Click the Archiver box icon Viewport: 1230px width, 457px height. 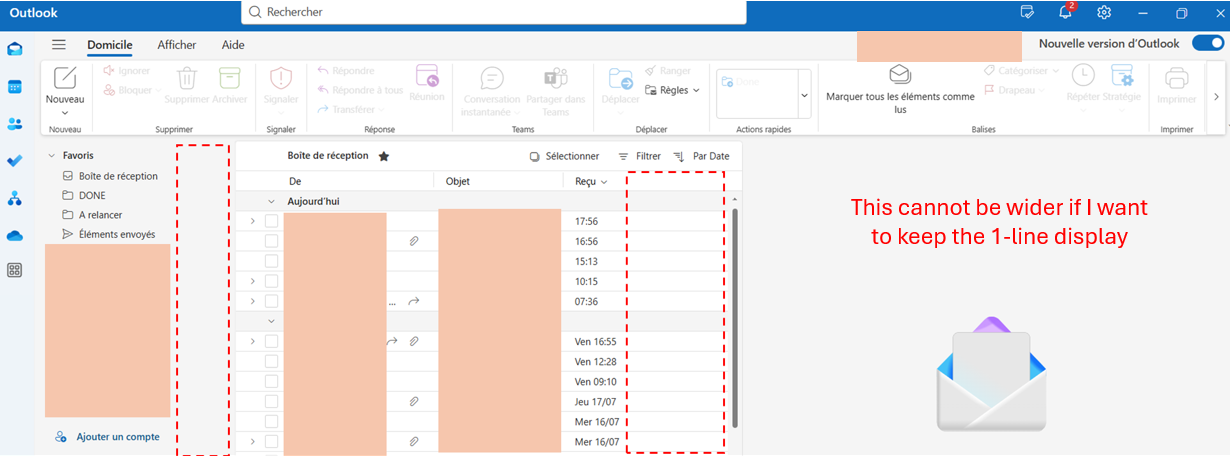click(x=230, y=78)
